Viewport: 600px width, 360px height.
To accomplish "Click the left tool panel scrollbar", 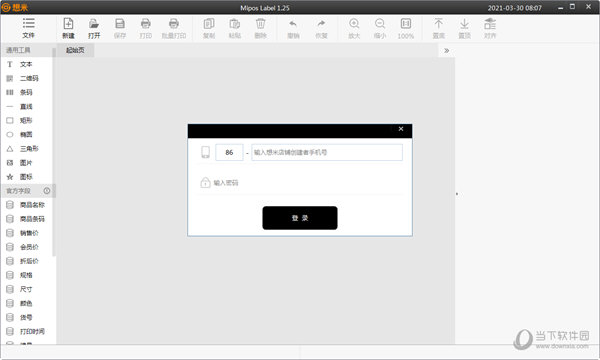I will [54, 153].
